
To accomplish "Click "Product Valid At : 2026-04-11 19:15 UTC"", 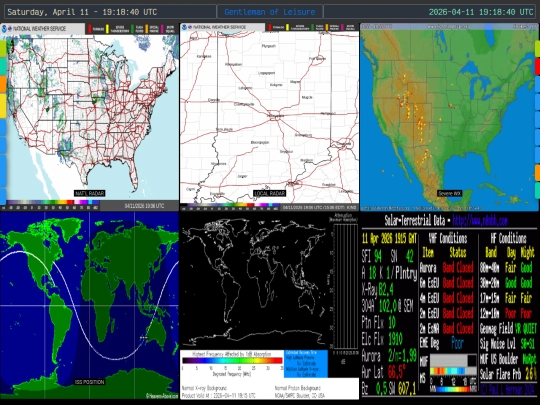I will [219, 395].
